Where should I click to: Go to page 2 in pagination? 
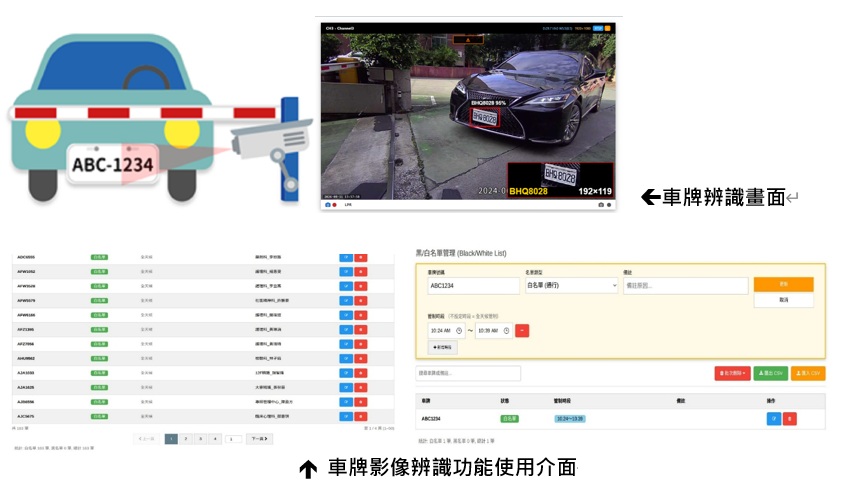(x=186, y=439)
